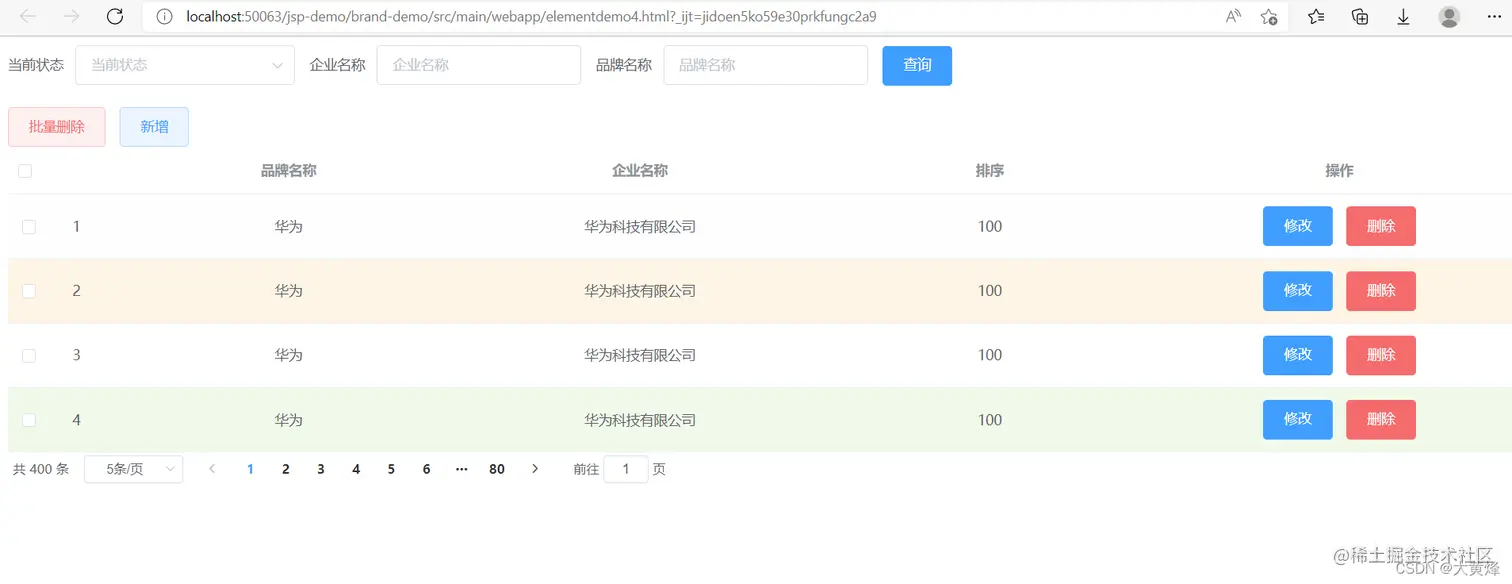Open the 5条/页 page size dropdown
Screen dimensions: 1512x584
click(133, 468)
